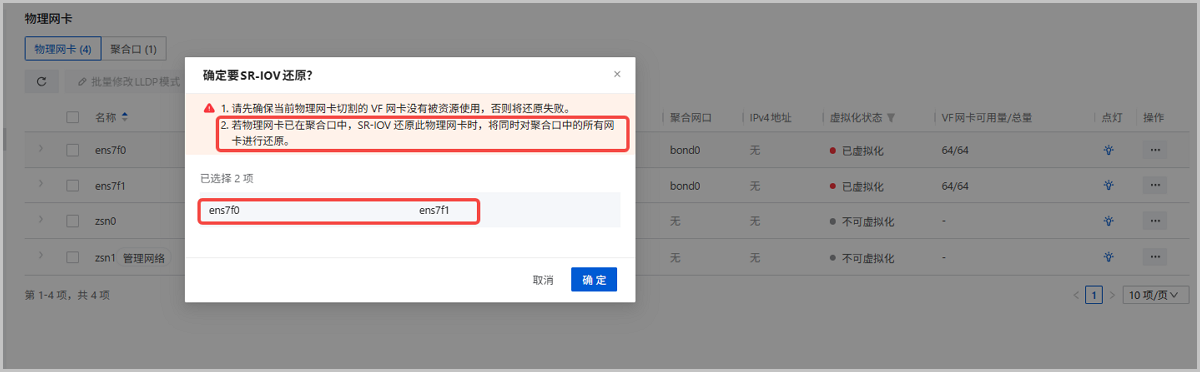Expand the ens7f0 row details
The image size is (1200, 372).
coord(41,150)
